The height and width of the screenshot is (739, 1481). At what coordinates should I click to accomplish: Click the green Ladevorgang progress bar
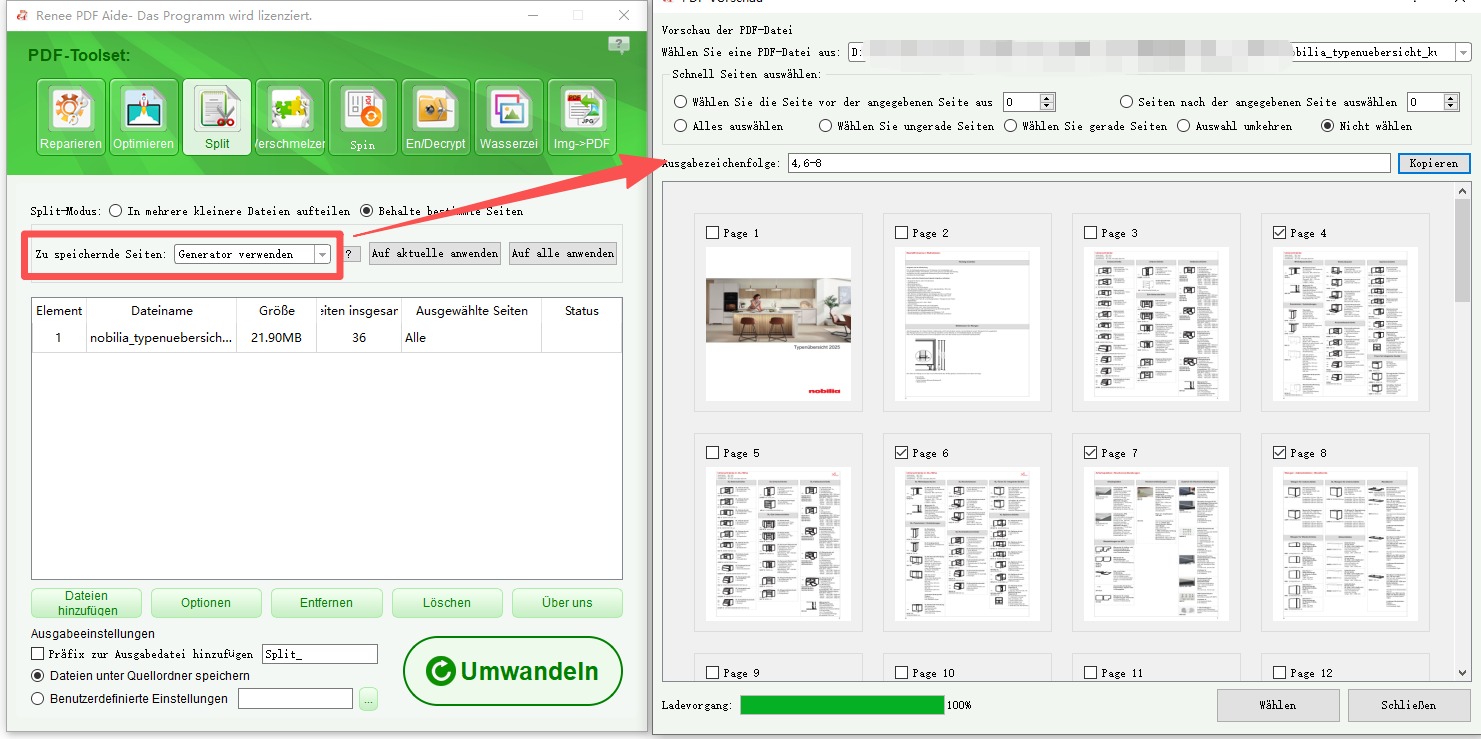[841, 705]
